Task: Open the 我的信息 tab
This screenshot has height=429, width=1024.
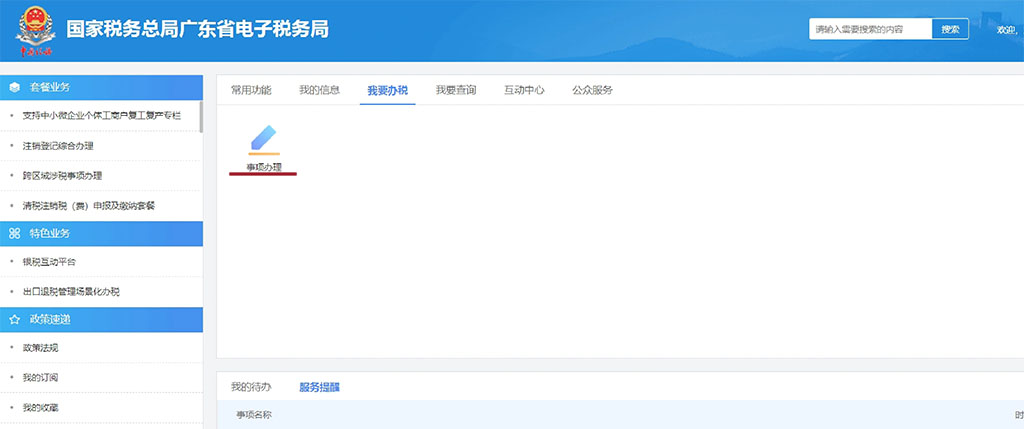Action: click(x=319, y=90)
